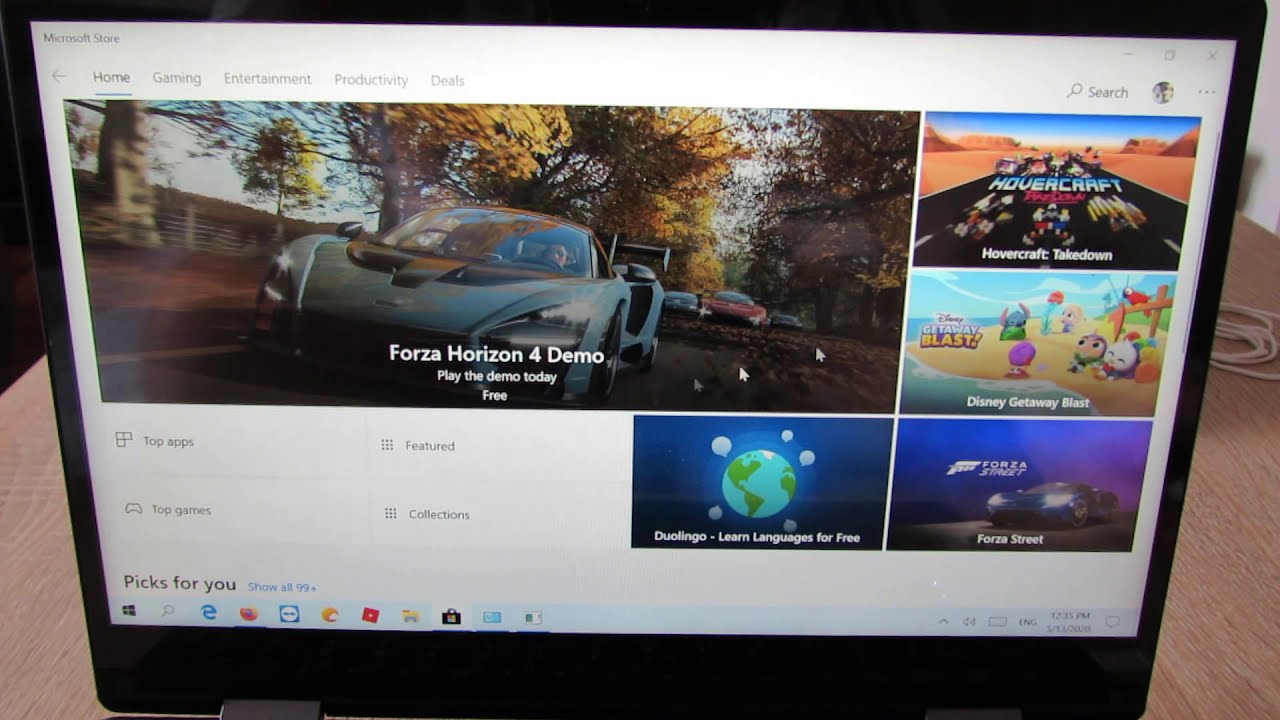Click the touch keyboard tray icon

click(997, 622)
